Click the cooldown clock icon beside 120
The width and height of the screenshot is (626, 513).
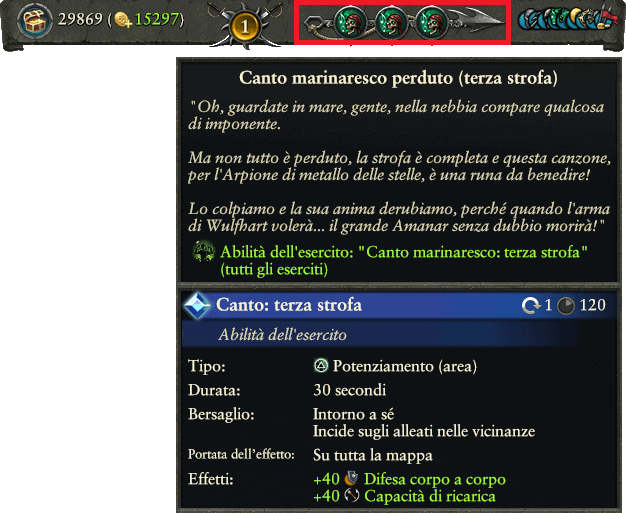coord(565,306)
